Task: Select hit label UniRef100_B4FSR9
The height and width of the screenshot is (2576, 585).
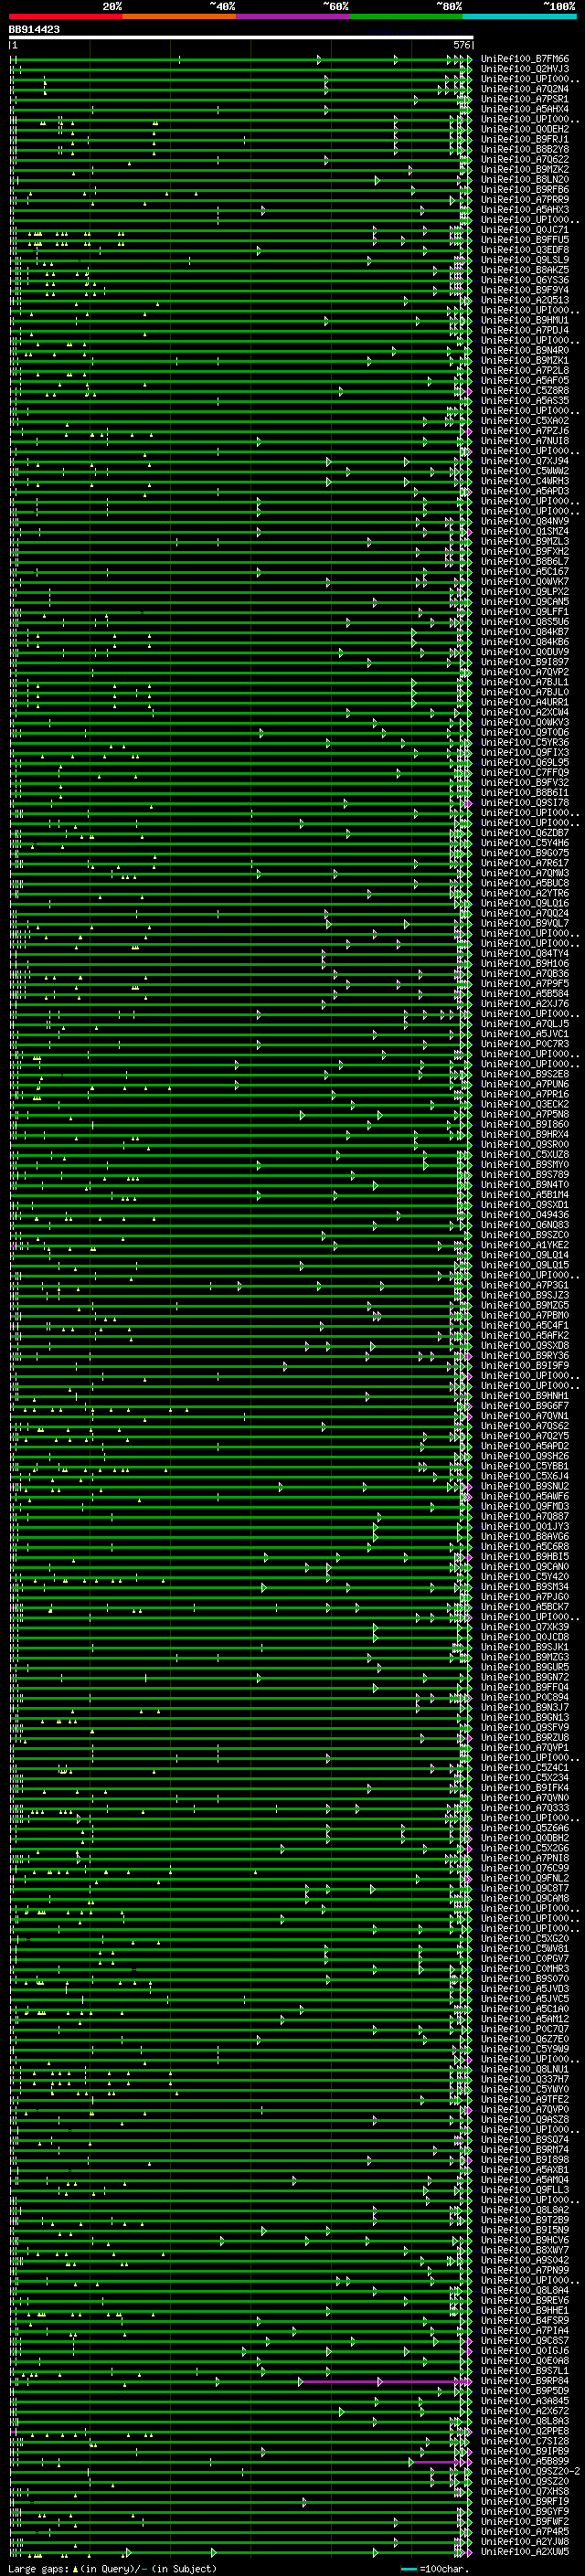Action: [524, 2321]
